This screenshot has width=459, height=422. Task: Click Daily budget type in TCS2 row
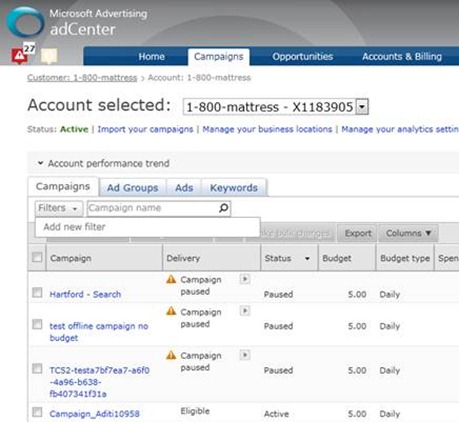point(390,370)
